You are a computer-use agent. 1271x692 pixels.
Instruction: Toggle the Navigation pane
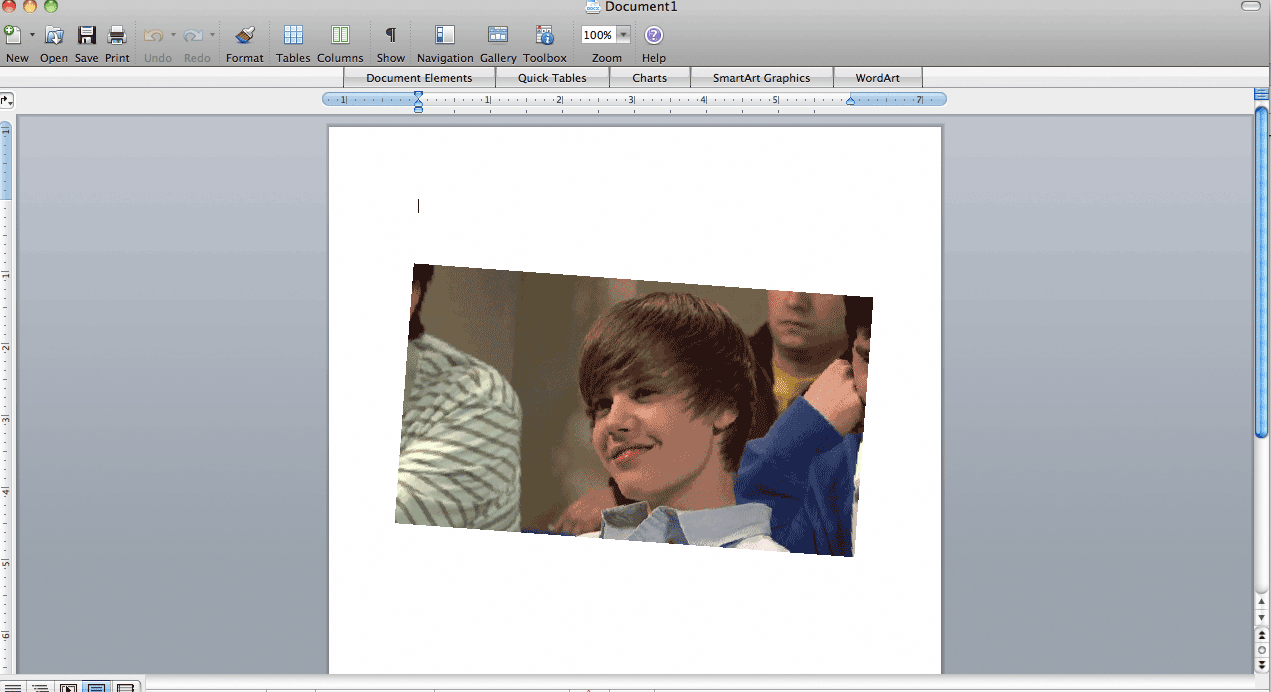pos(445,36)
